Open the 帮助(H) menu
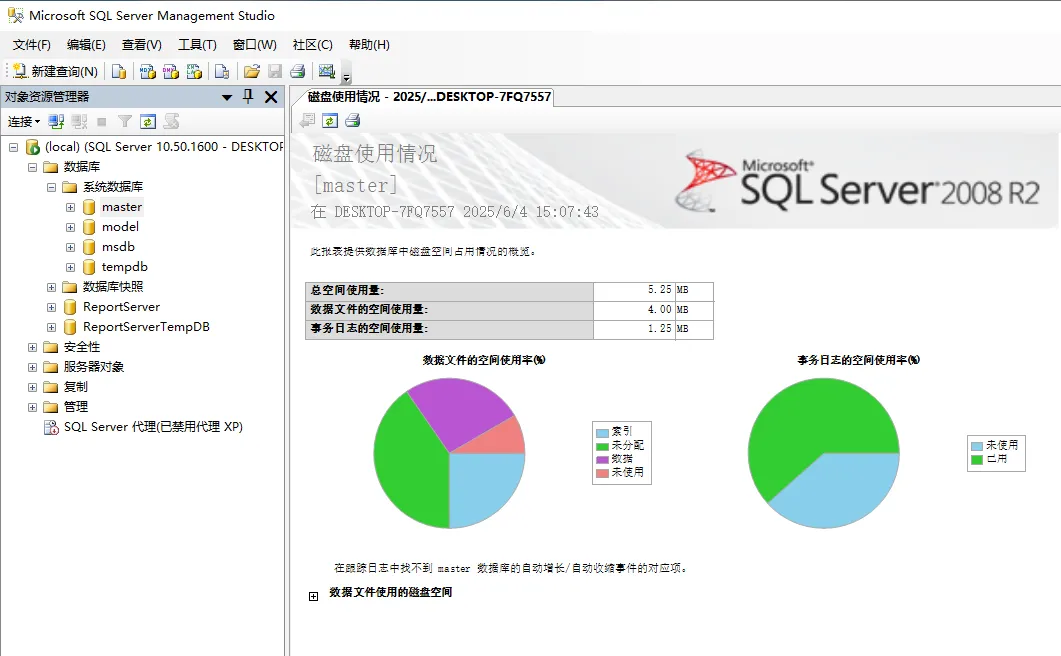The height and width of the screenshot is (656, 1061). (369, 45)
